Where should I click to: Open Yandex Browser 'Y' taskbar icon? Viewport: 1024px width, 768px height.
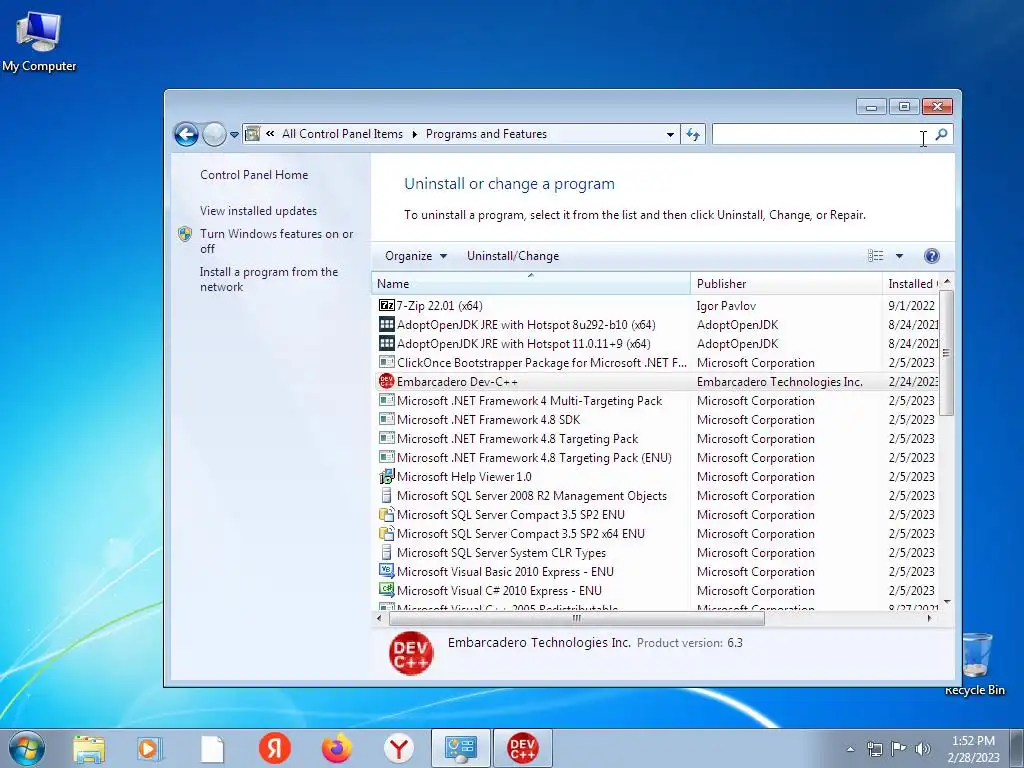(x=398, y=748)
